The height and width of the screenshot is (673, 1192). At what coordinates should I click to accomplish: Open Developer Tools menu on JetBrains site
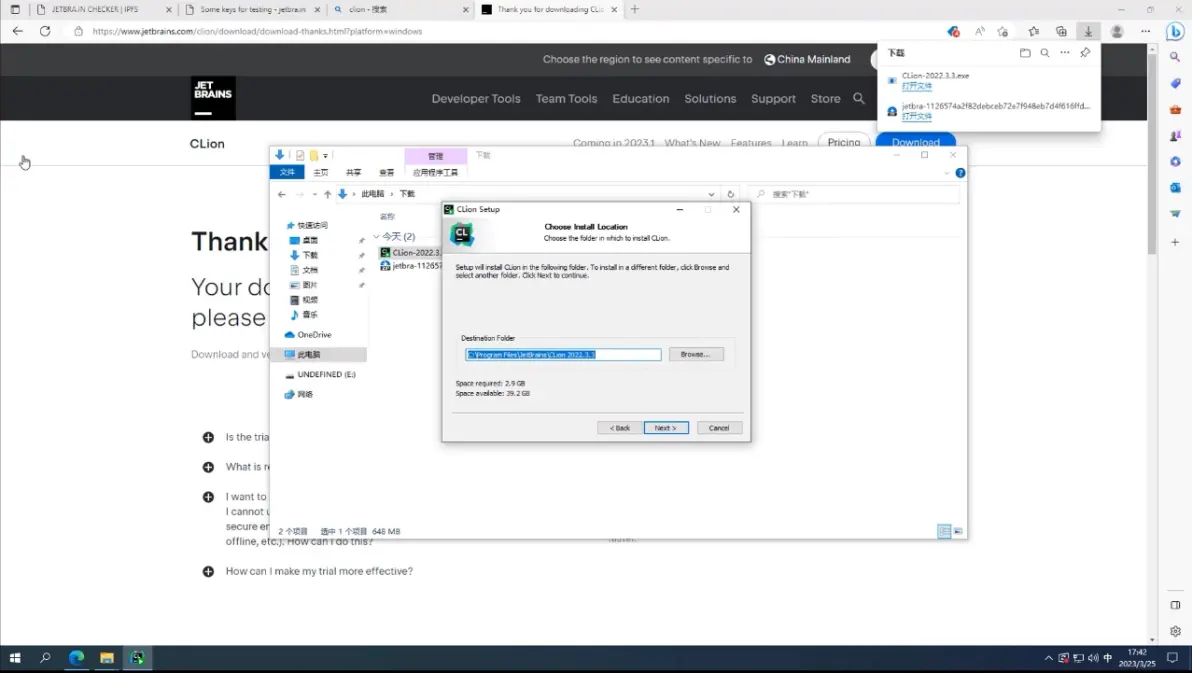476,99
